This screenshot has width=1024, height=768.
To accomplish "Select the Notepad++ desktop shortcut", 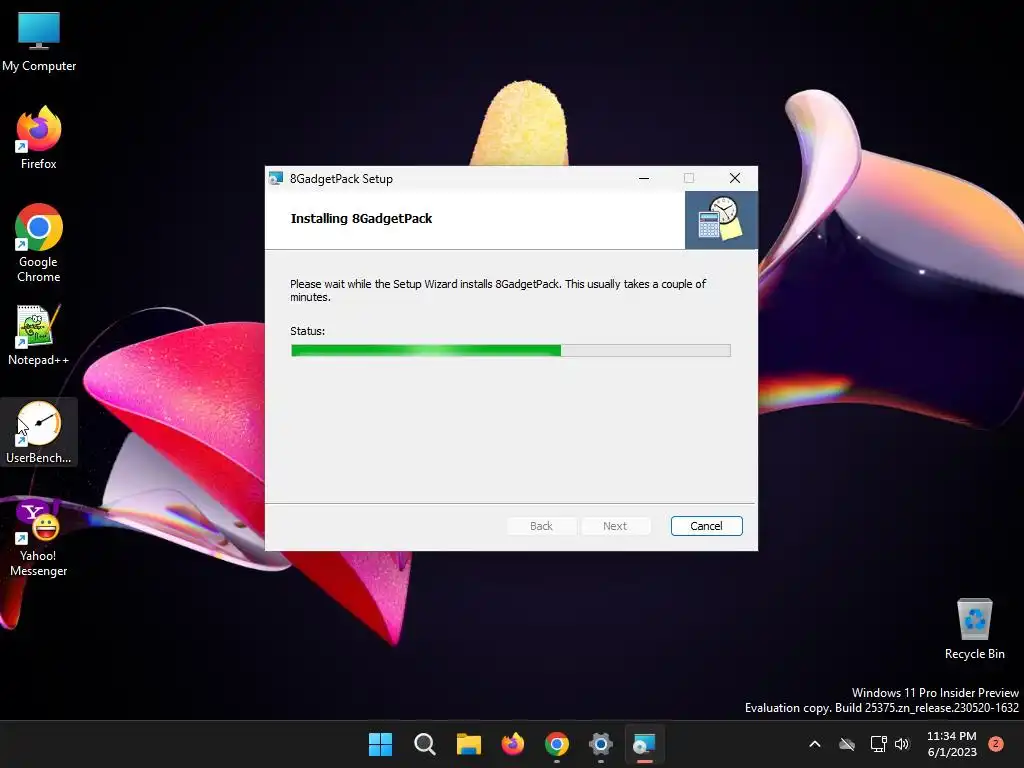I will (x=39, y=335).
